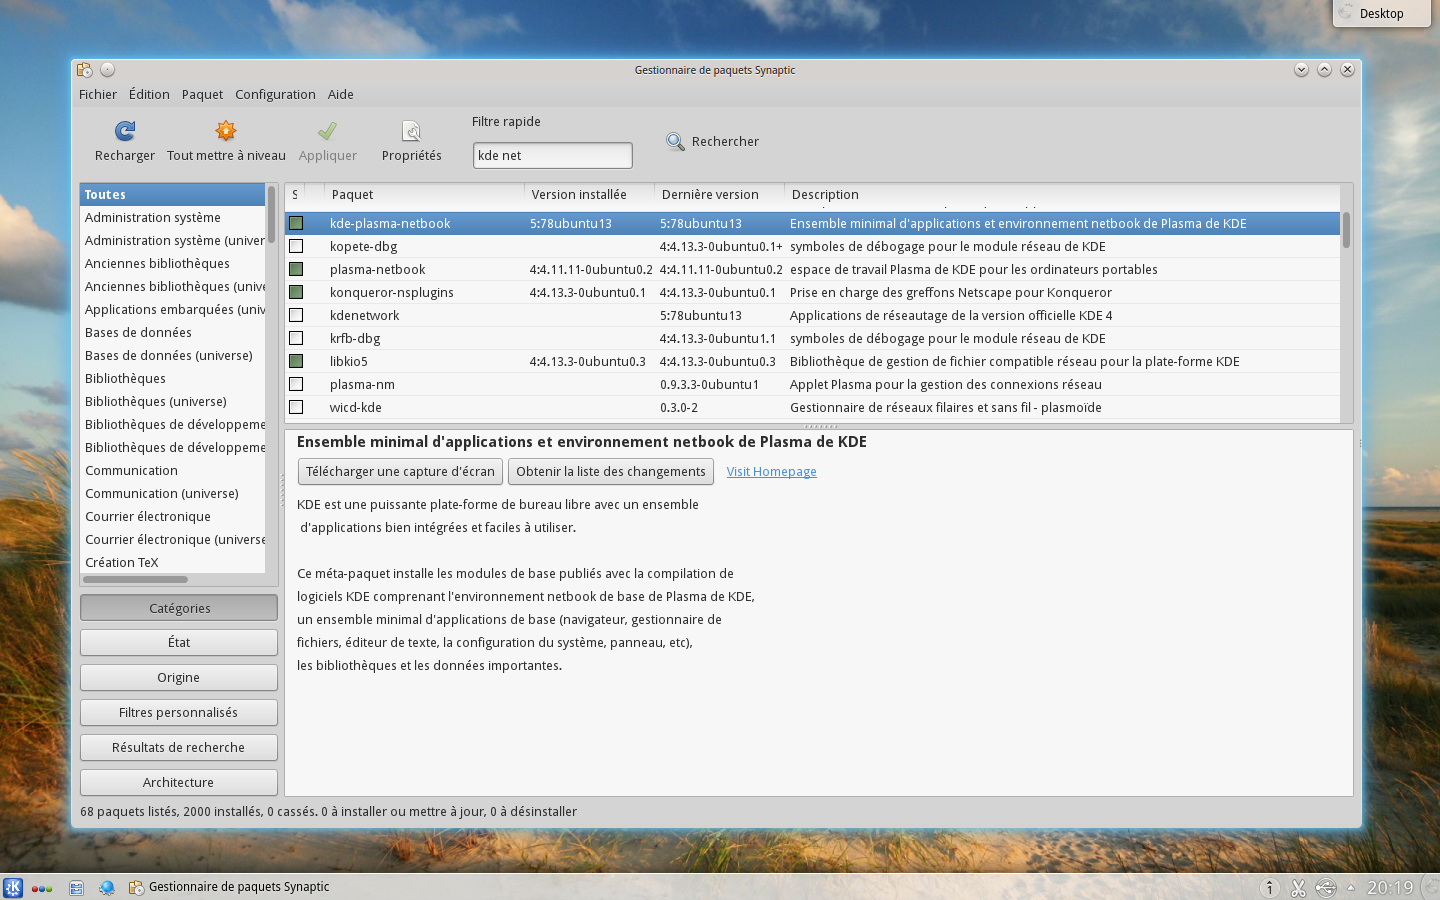The image size is (1440, 900).
Task: Select the Architecture filter button
Action: 179,782
